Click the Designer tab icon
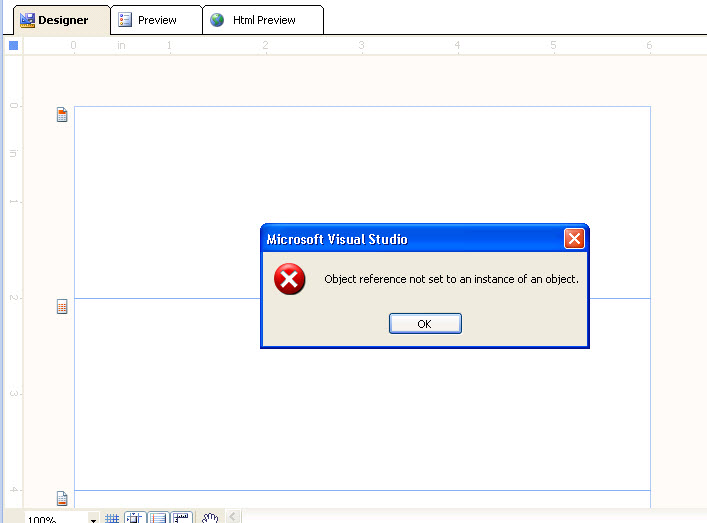The width and height of the screenshot is (707, 523). (x=27, y=20)
